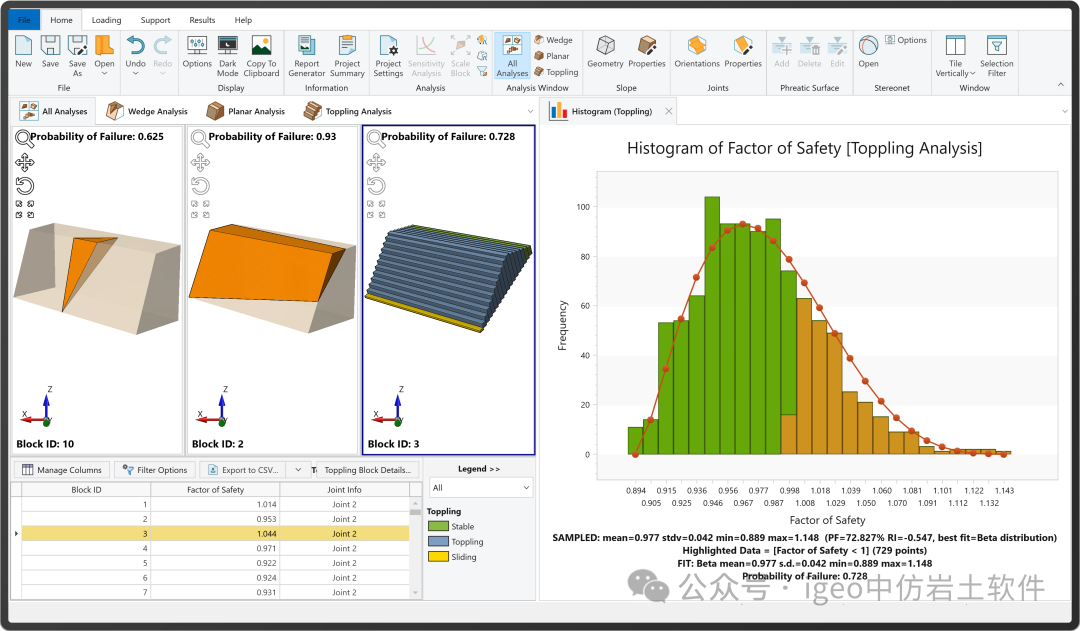The image size is (1080, 631).
Task: Expand the Export to CSV dropdown arrow
Action: (x=298, y=470)
